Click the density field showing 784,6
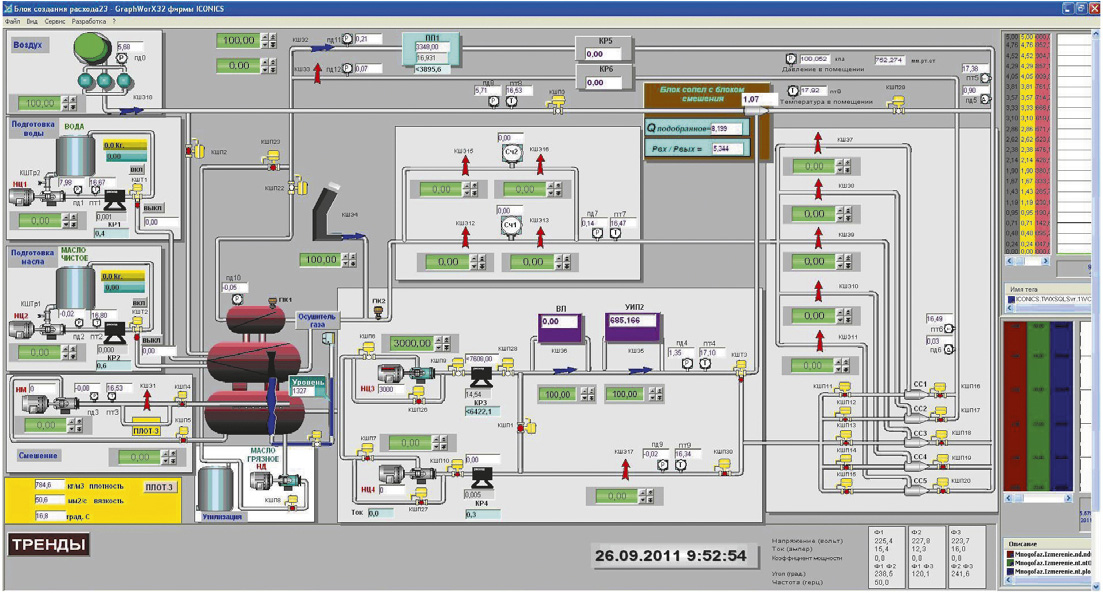Image resolution: width=1103 pixels, height=593 pixels. tap(49, 485)
